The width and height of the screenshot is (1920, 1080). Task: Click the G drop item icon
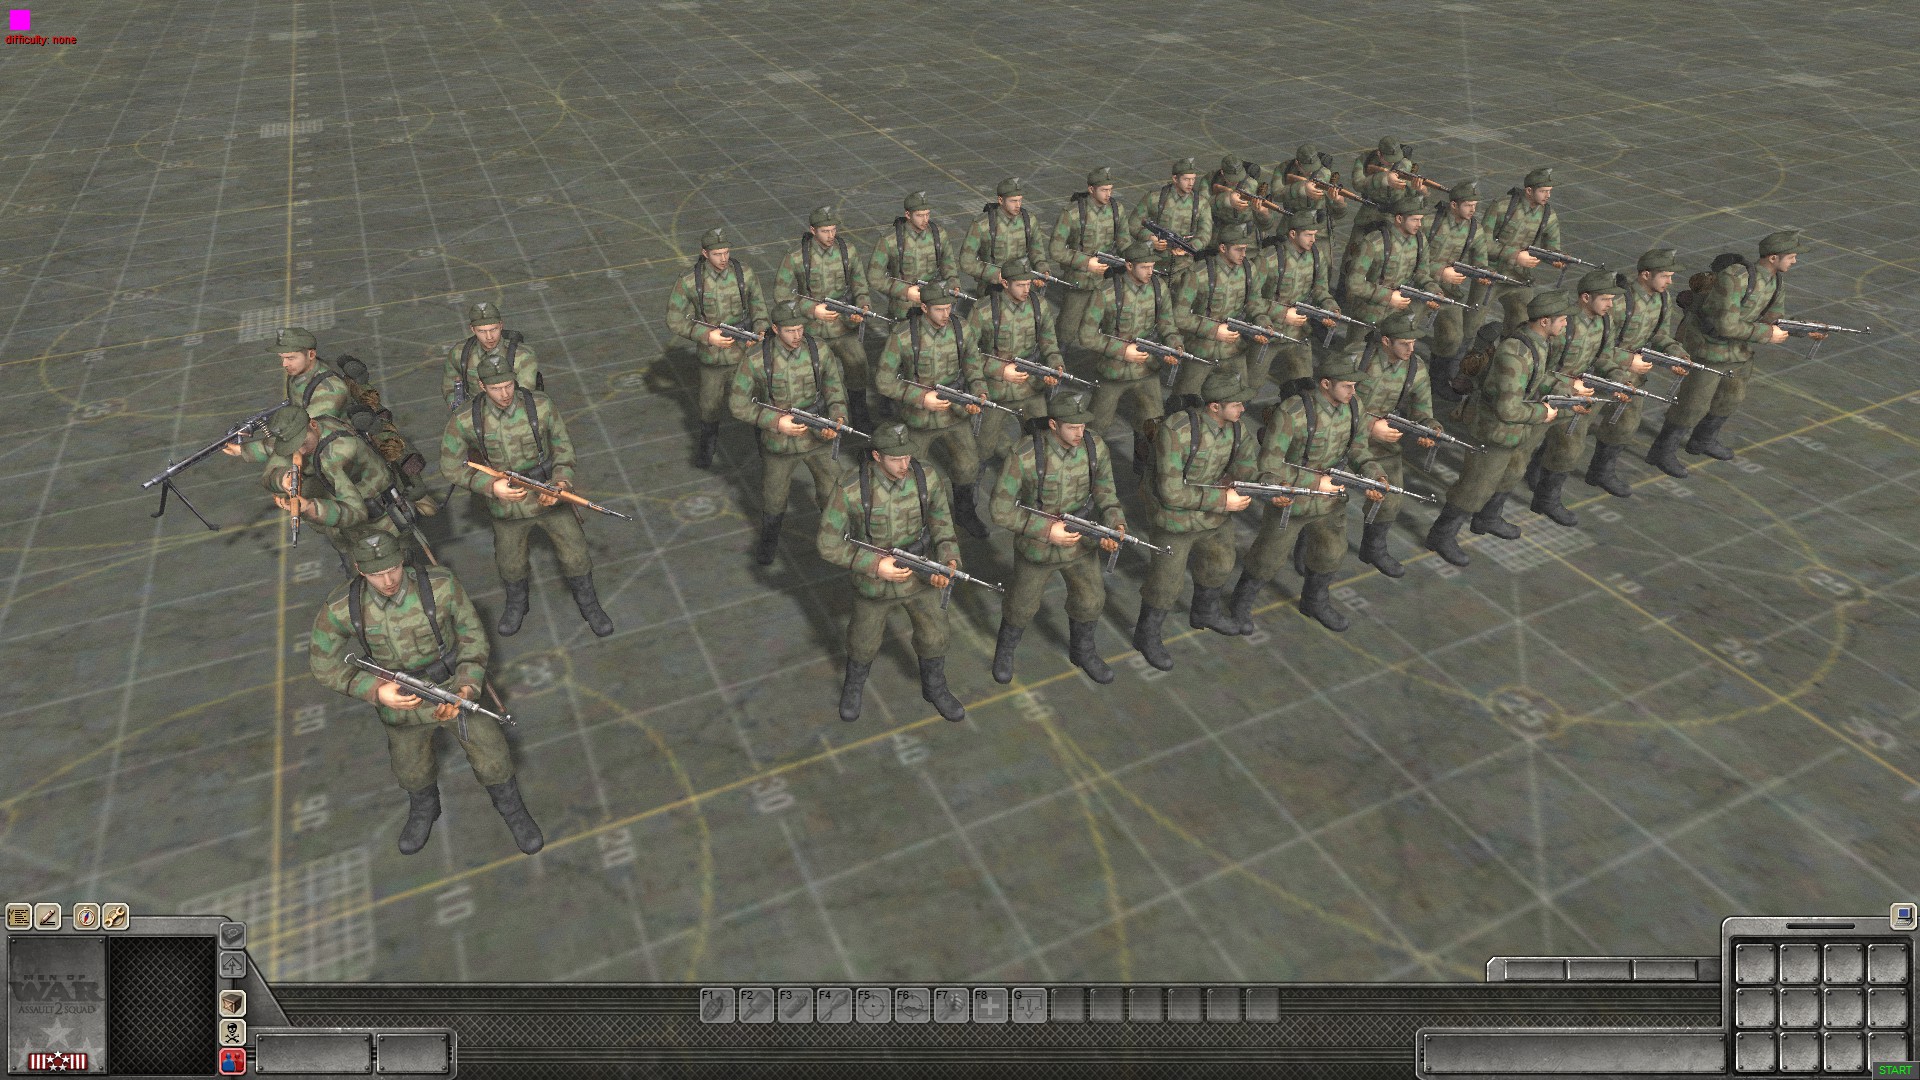pos(1029,1005)
